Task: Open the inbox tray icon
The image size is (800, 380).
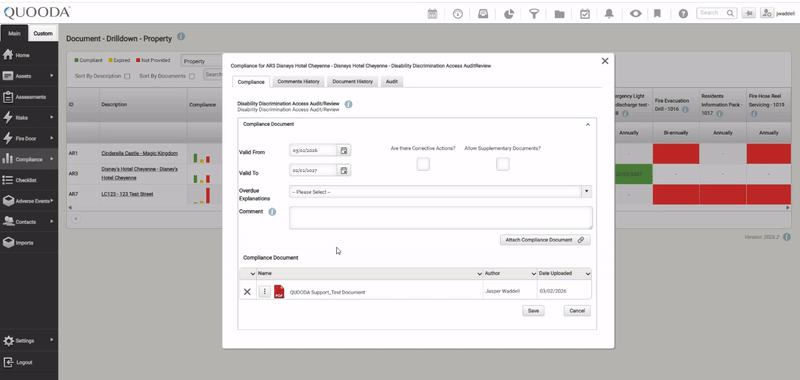Action: (x=483, y=14)
